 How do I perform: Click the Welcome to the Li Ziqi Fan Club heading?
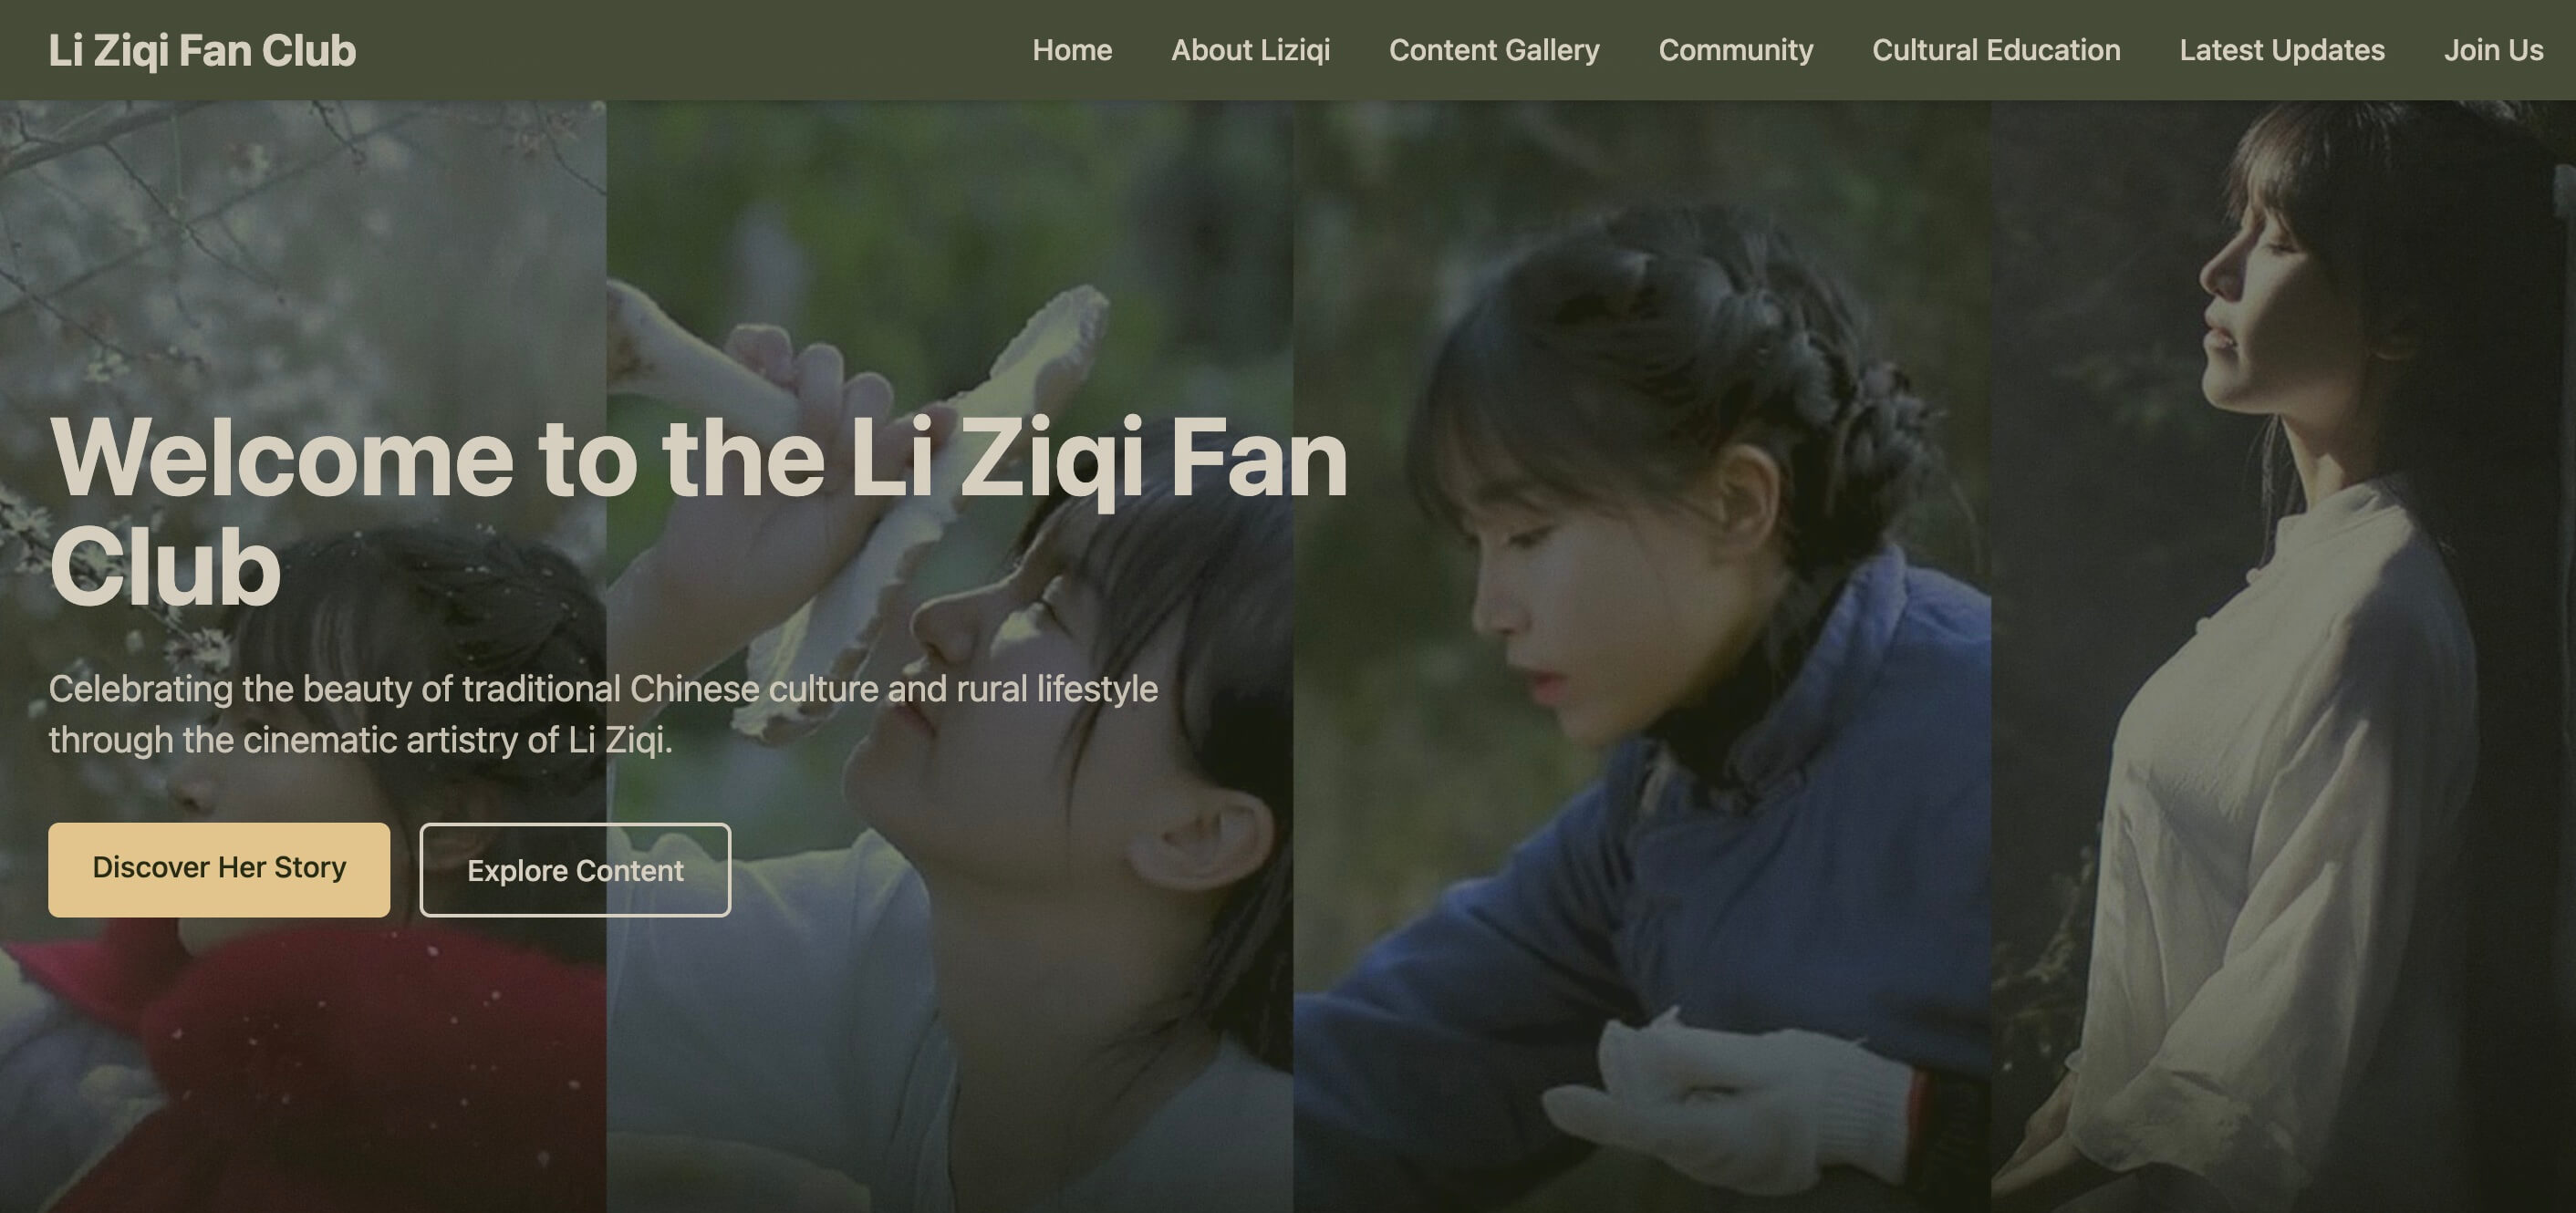pyautogui.click(x=698, y=510)
